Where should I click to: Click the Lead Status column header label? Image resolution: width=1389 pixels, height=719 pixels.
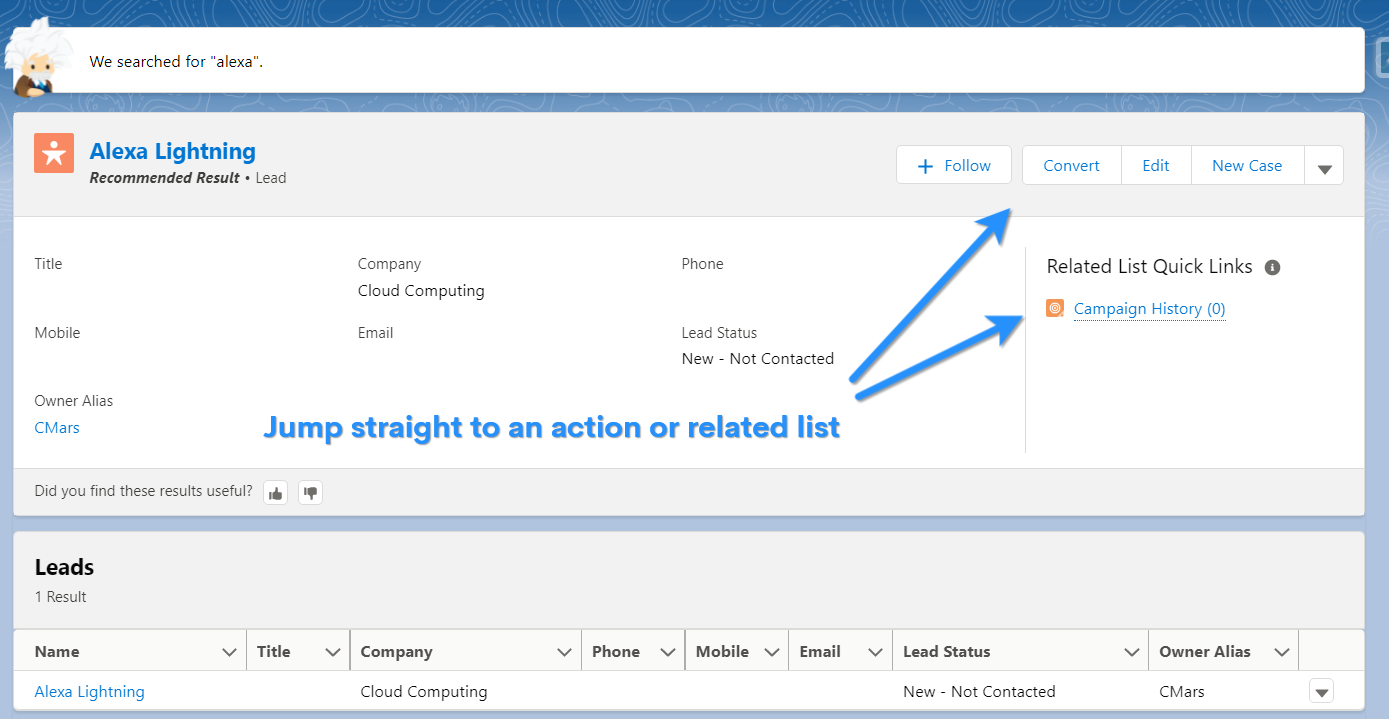[x=946, y=652]
